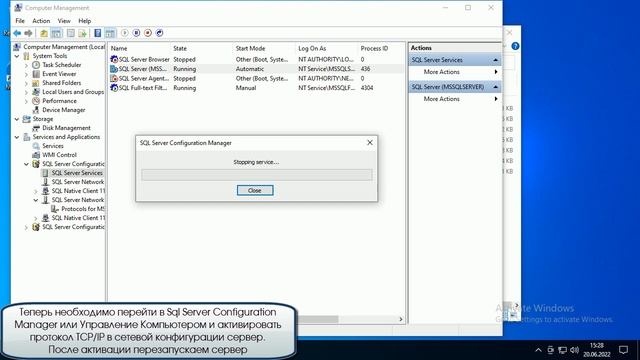Select the SQL Full-text Filter service row
Viewport: 640px width, 360px height.
[x=256, y=88]
